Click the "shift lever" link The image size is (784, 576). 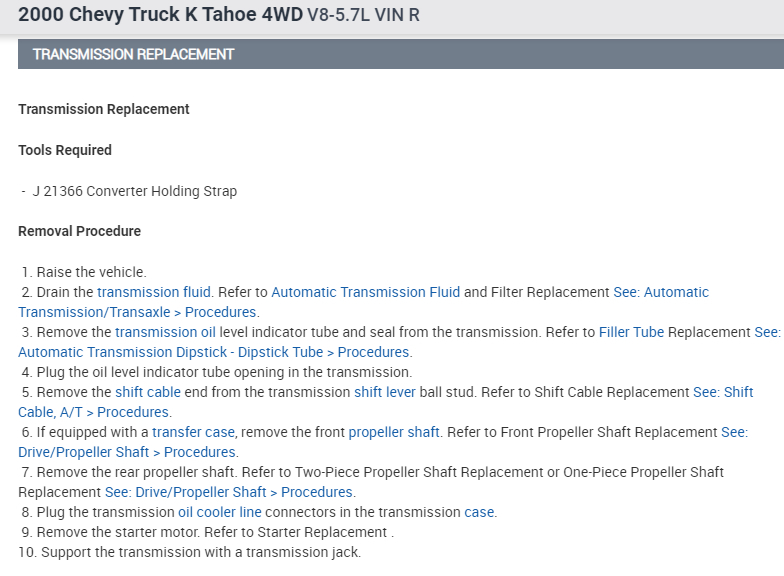click(384, 392)
